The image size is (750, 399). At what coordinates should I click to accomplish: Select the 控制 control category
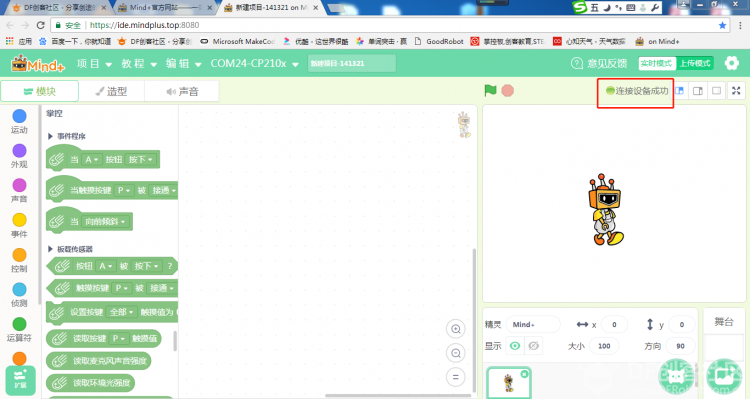pos(19,260)
